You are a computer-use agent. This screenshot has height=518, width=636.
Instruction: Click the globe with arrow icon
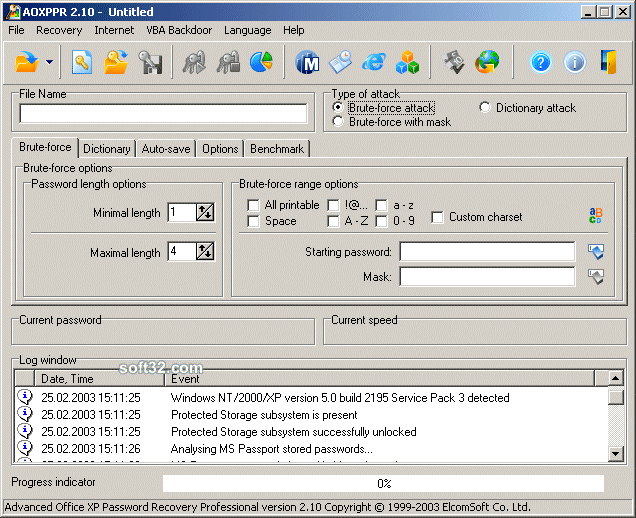pos(487,62)
